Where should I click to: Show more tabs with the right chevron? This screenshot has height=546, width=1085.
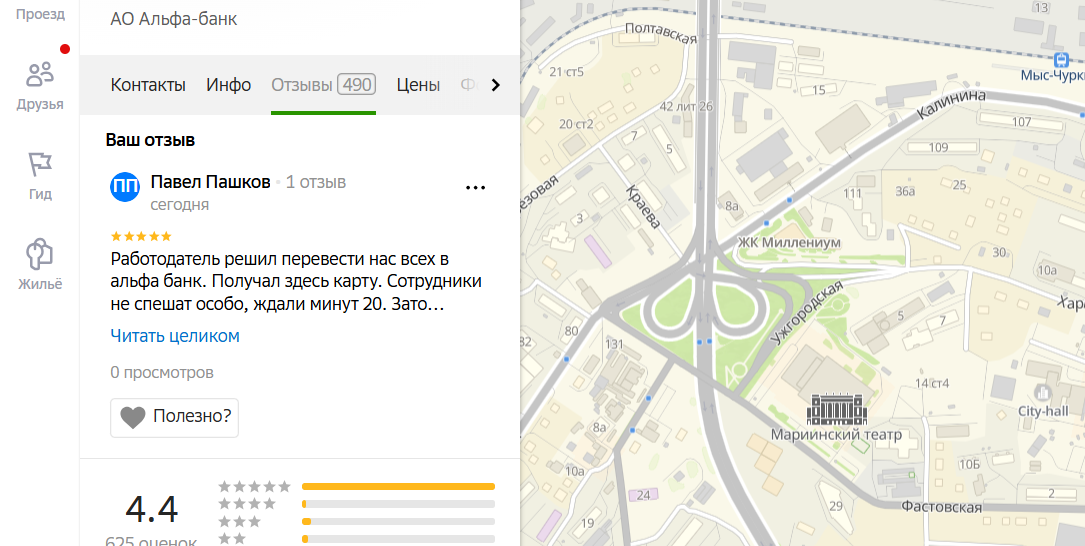pos(495,85)
